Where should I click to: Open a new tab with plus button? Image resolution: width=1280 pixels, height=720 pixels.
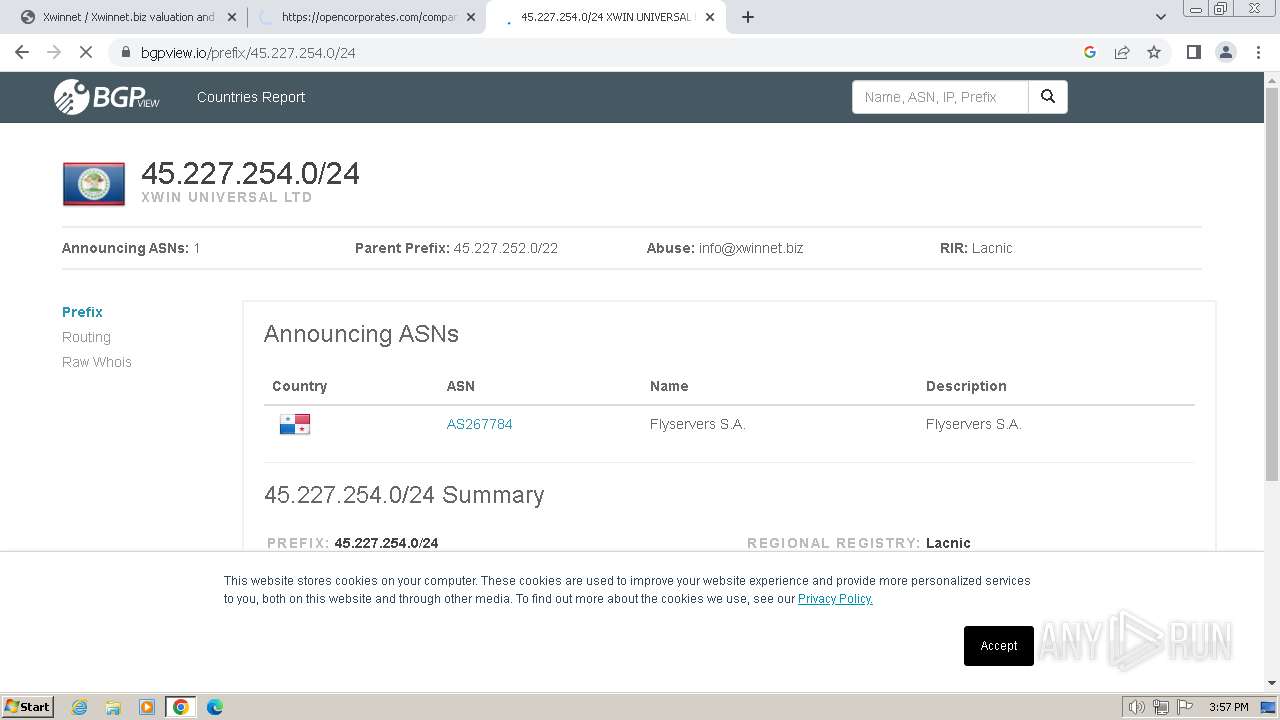(x=748, y=17)
